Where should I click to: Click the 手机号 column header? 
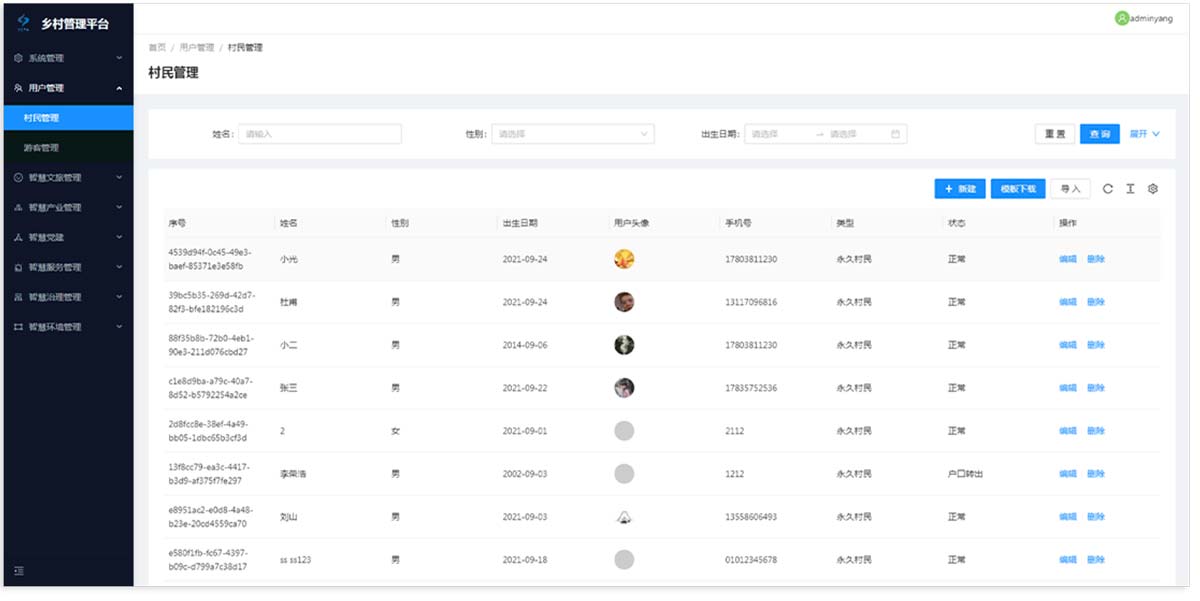tap(738, 223)
